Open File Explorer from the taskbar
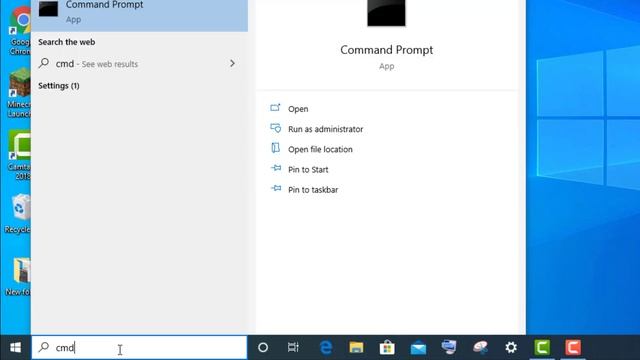The image size is (640, 360). point(356,347)
